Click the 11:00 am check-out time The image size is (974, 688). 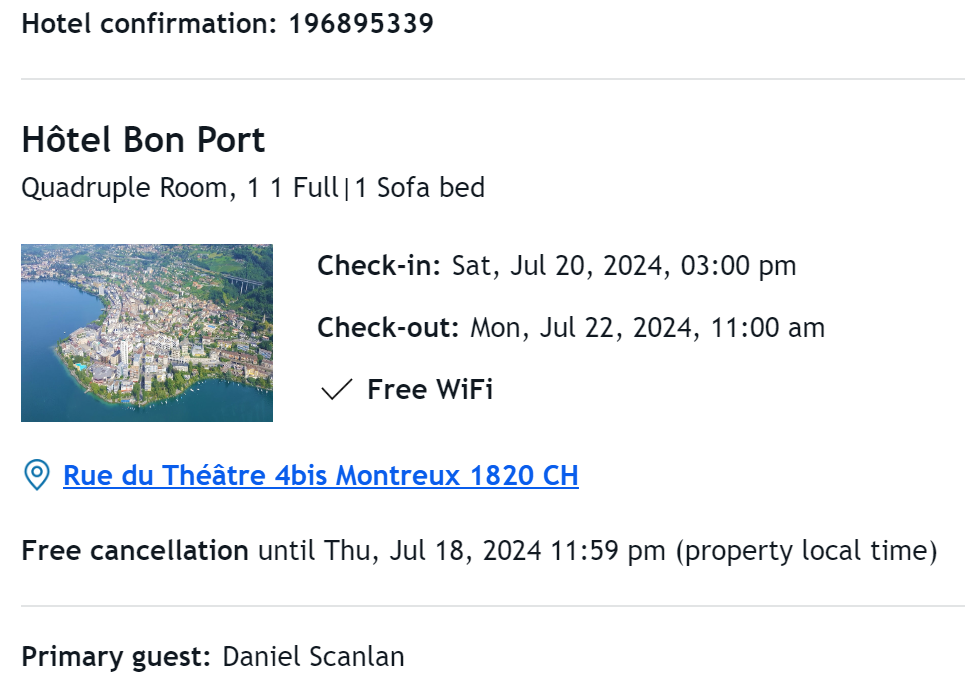[x=767, y=328]
